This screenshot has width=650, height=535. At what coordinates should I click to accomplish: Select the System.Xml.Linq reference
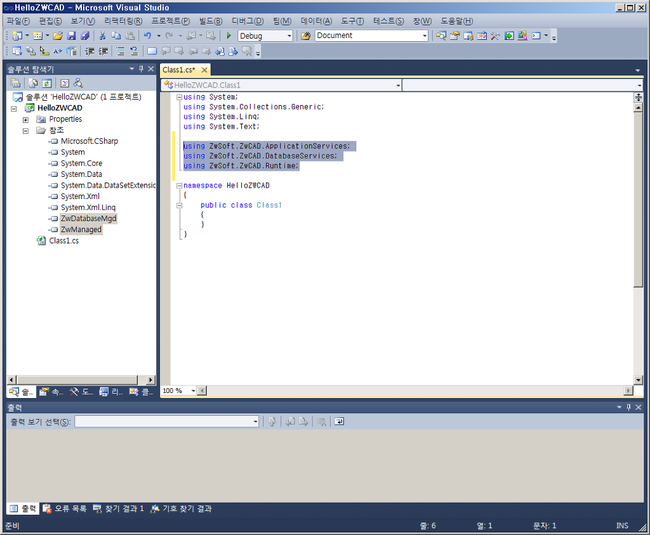coord(88,207)
